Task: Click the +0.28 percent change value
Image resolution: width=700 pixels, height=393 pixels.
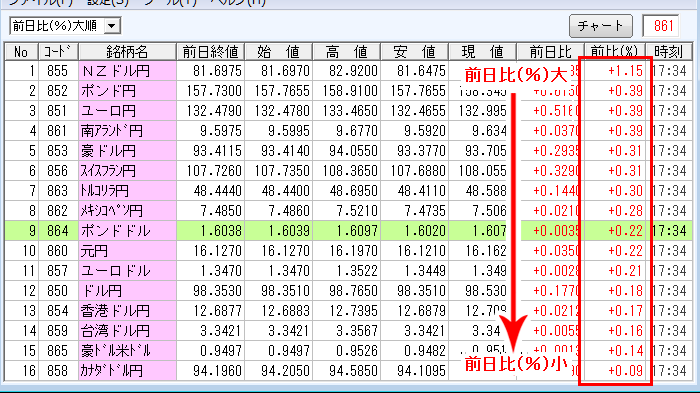Action: (625, 211)
